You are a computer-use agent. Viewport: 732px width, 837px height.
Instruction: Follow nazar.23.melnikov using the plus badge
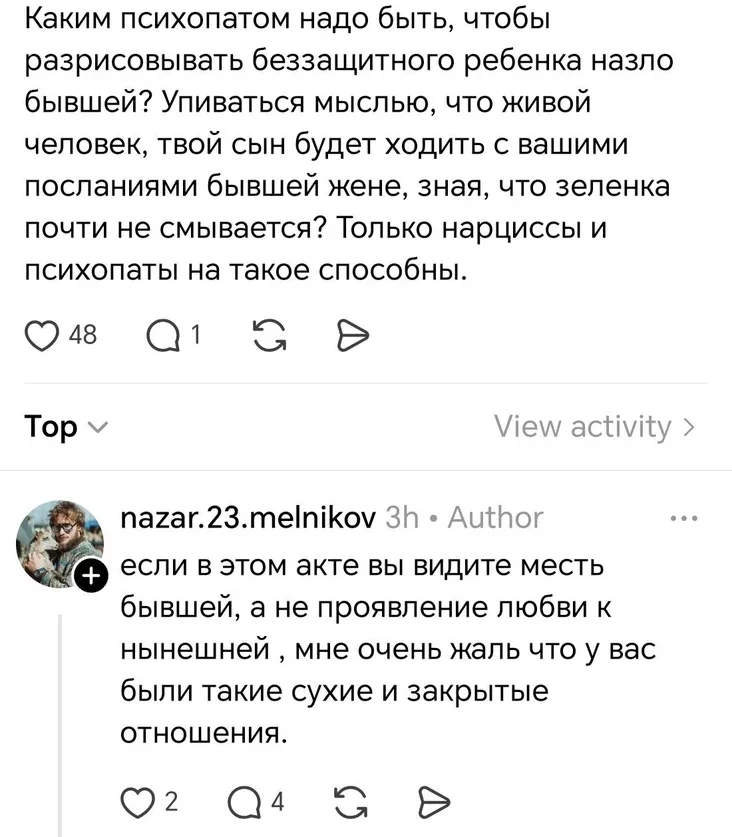(91, 578)
